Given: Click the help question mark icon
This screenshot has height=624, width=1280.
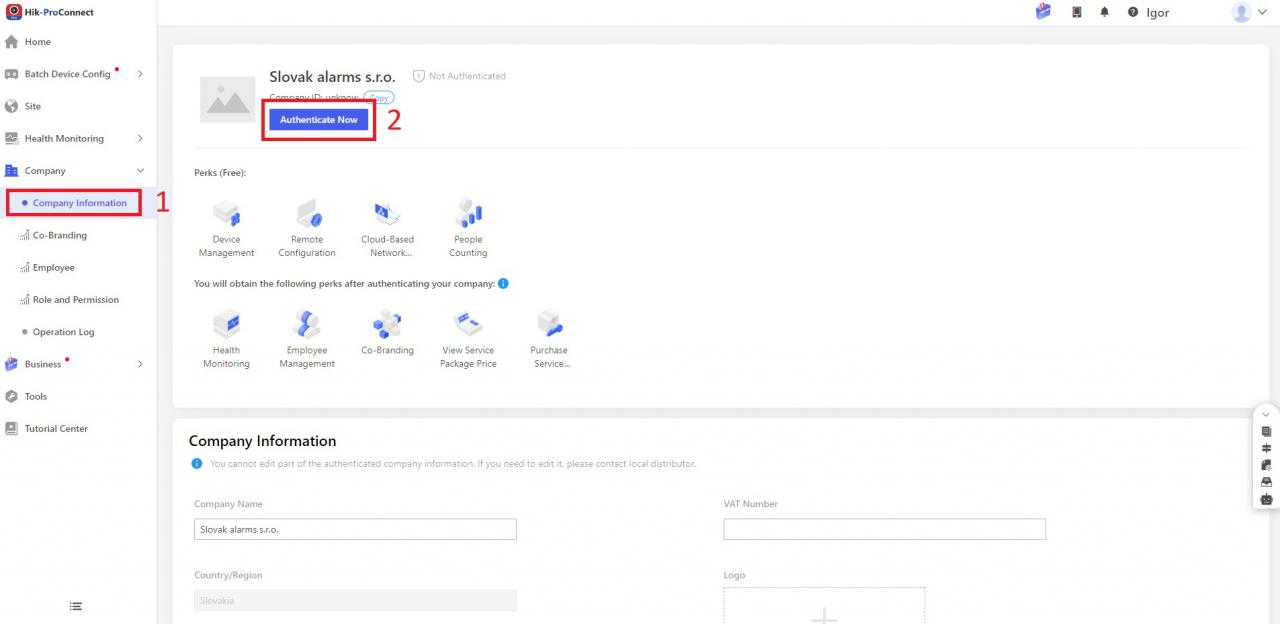Looking at the screenshot, I should coord(1133,12).
